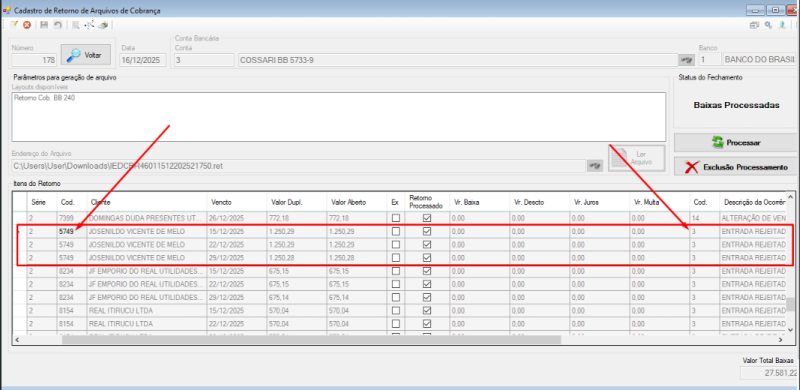The image size is (800, 390).
Task: Select Valor Dupl. cell 1.250,28
Action: pos(297,258)
